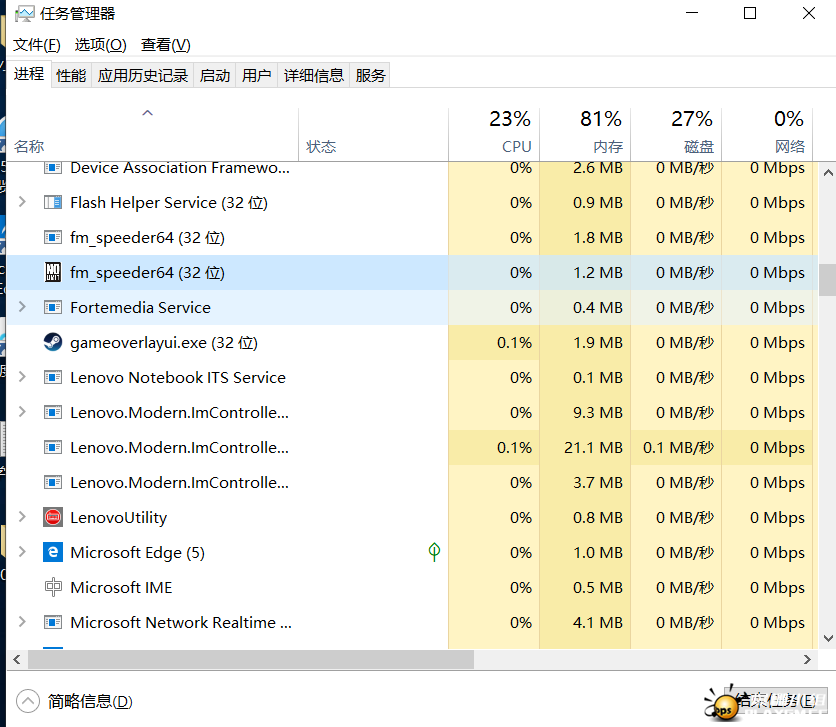
Task: Open the 查看(V) menu
Action: tap(166, 45)
